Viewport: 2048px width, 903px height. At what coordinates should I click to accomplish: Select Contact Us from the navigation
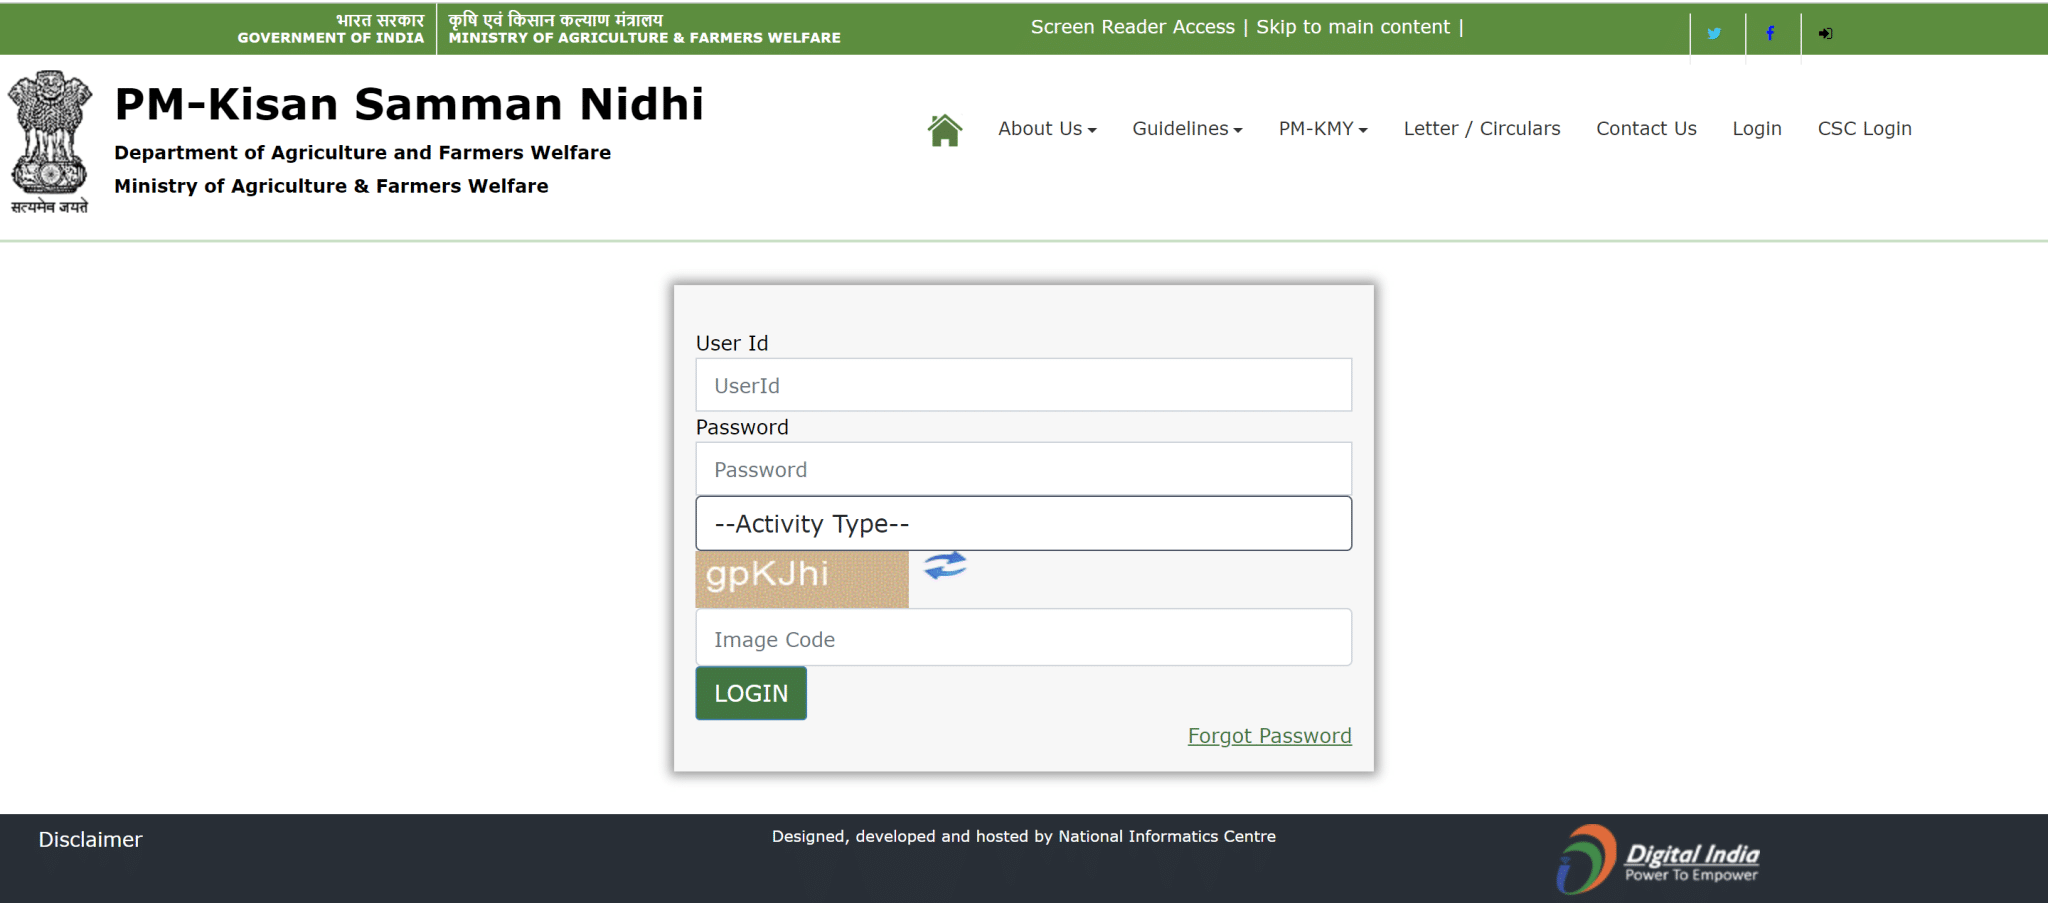[x=1646, y=128]
